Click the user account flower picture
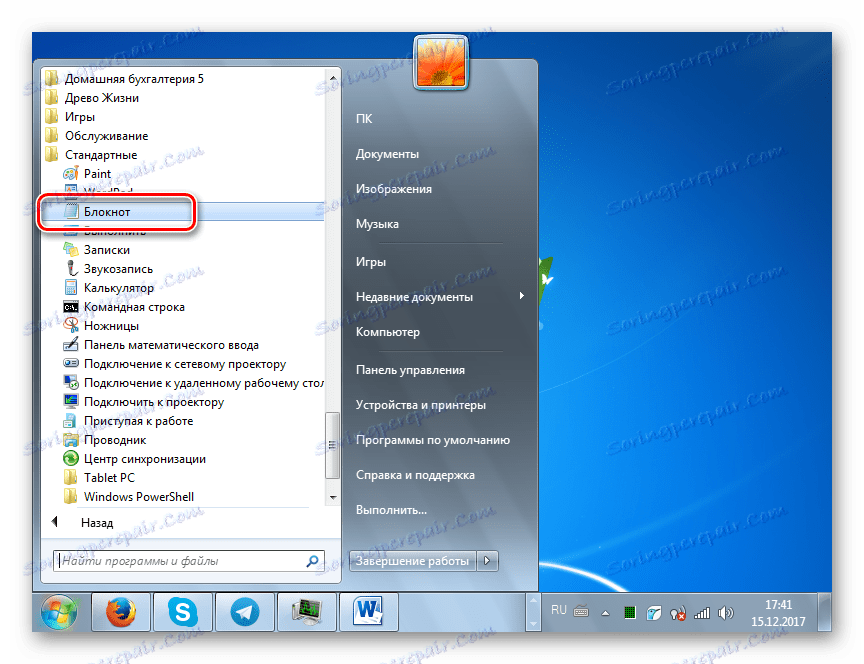 click(440, 62)
